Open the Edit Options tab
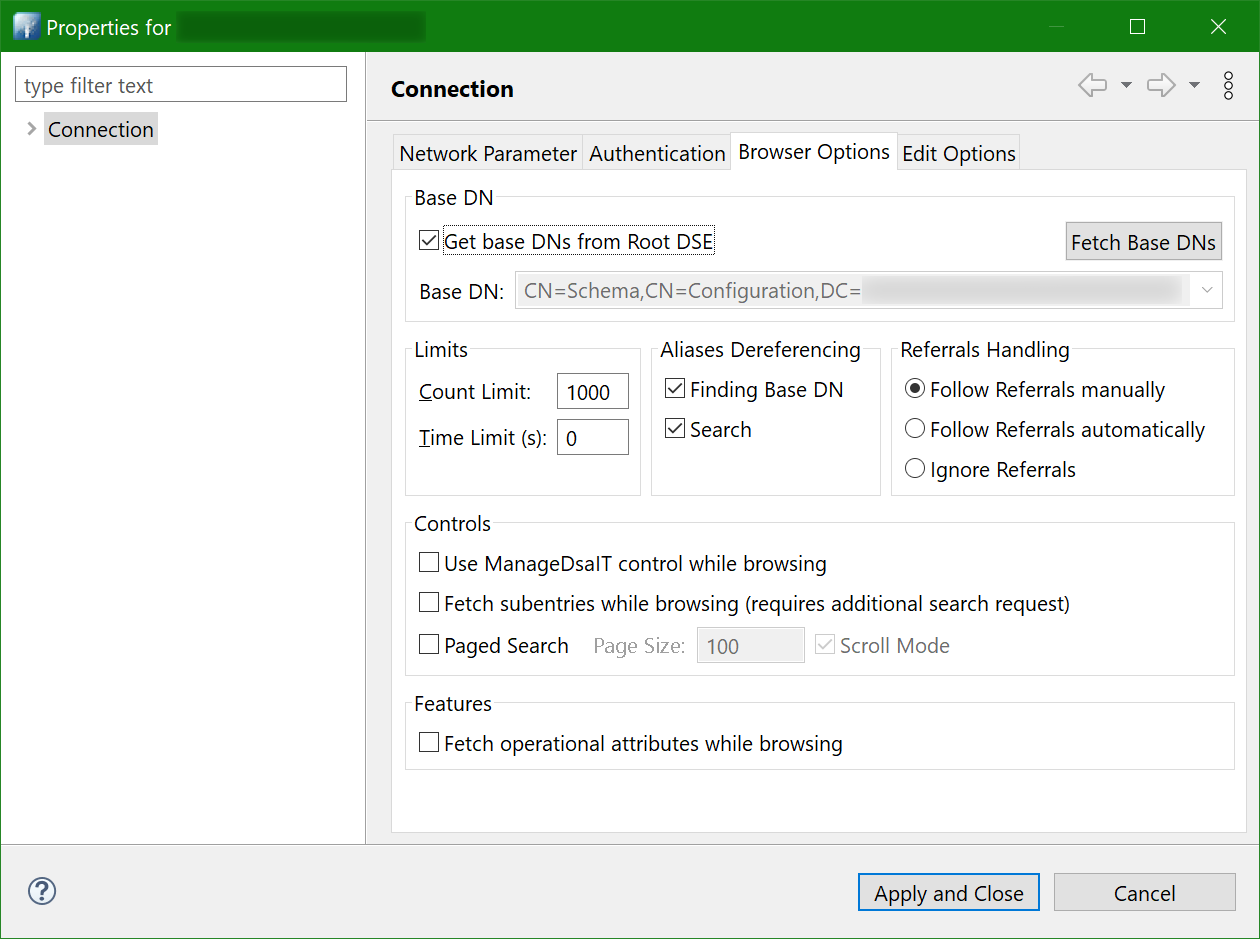 coord(959,153)
